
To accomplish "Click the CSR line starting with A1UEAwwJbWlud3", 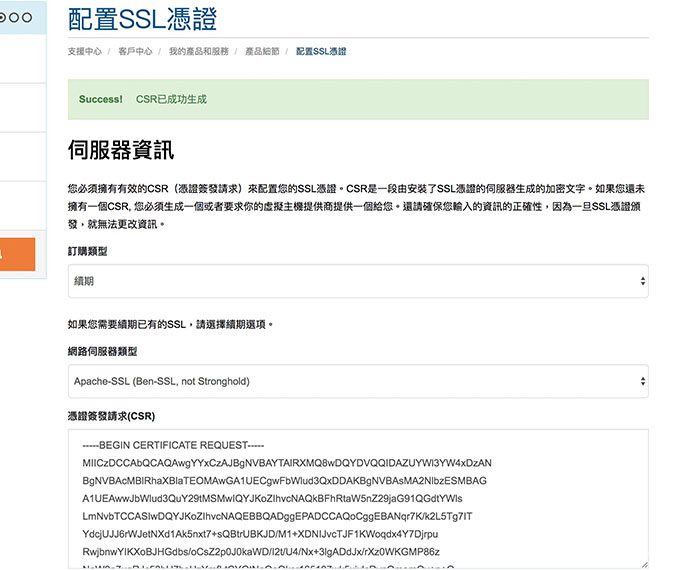I will 272,499.
